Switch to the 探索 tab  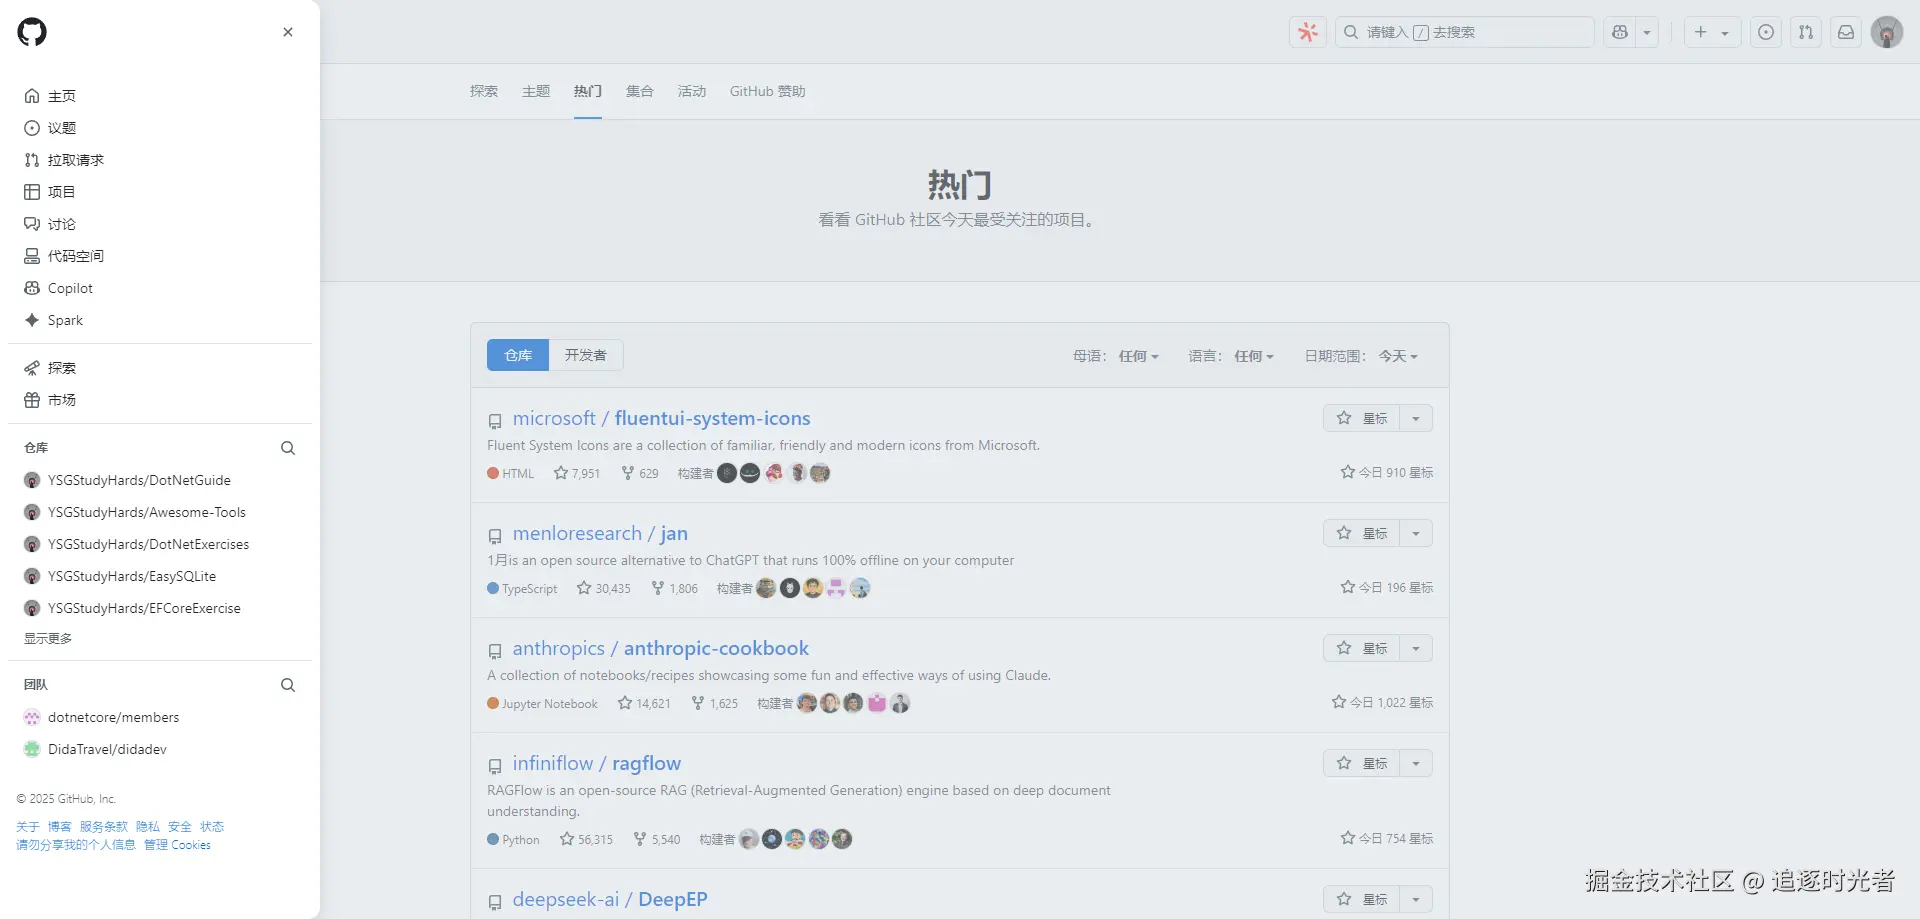point(484,91)
